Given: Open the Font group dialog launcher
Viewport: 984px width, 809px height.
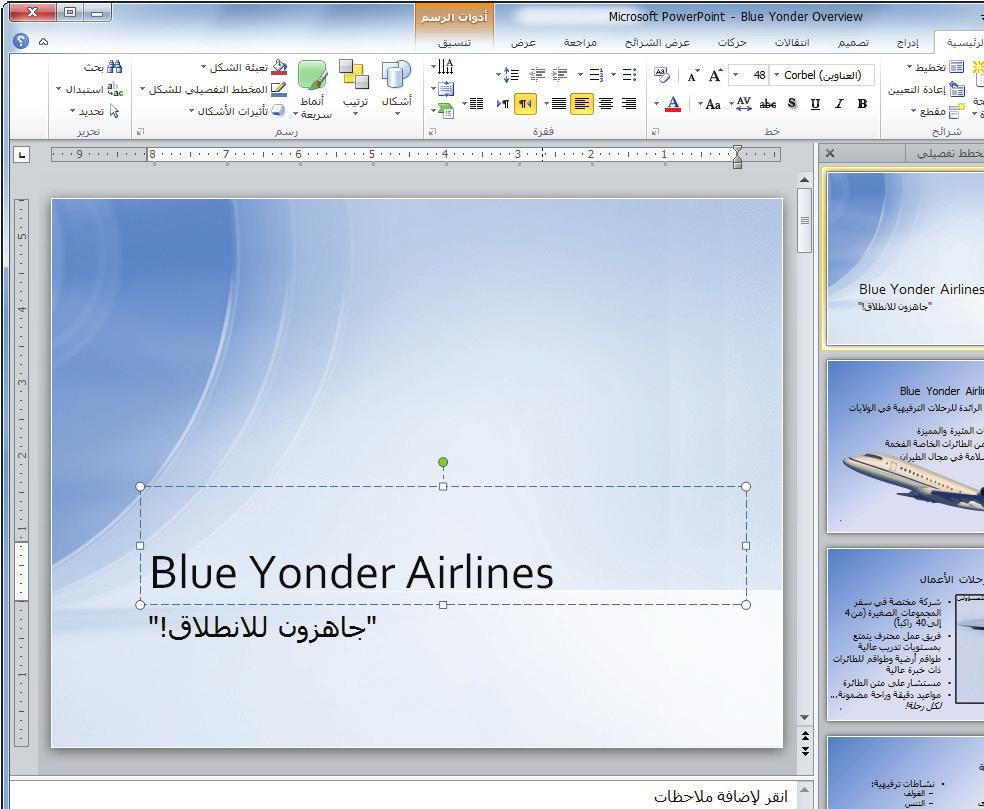Looking at the screenshot, I should click(x=655, y=132).
